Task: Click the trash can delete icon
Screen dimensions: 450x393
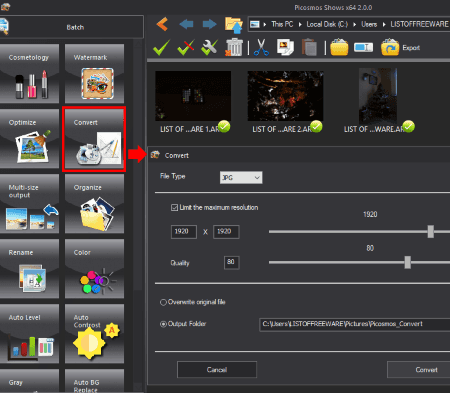Action: (x=234, y=47)
